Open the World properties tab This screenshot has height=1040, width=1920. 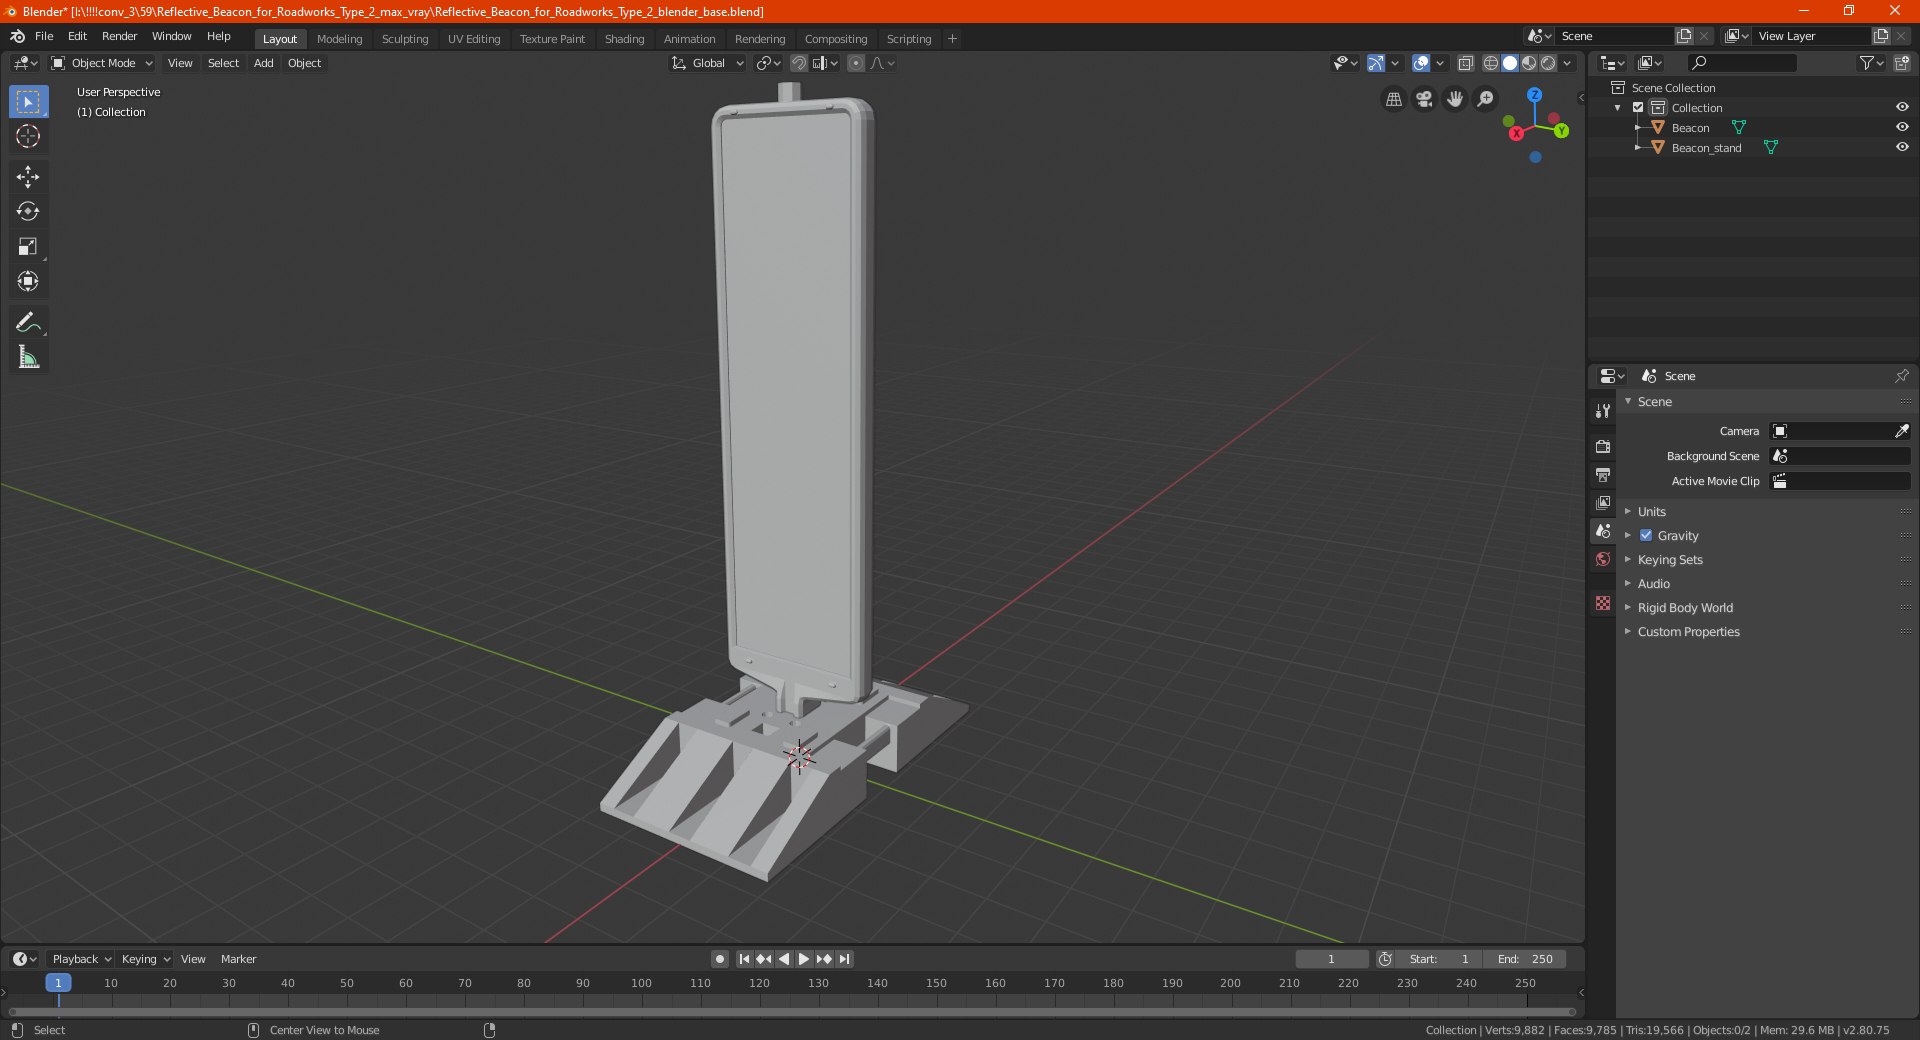(1603, 559)
